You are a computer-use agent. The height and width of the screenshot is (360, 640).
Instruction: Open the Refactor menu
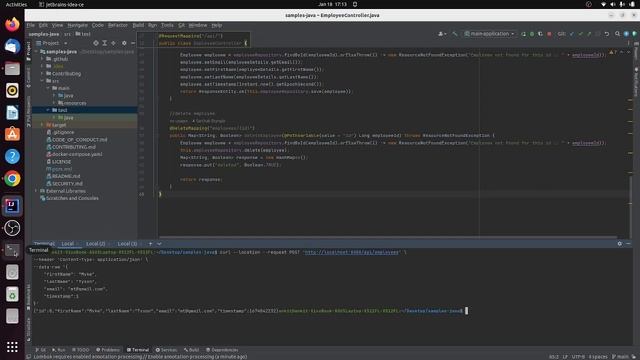pos(118,25)
